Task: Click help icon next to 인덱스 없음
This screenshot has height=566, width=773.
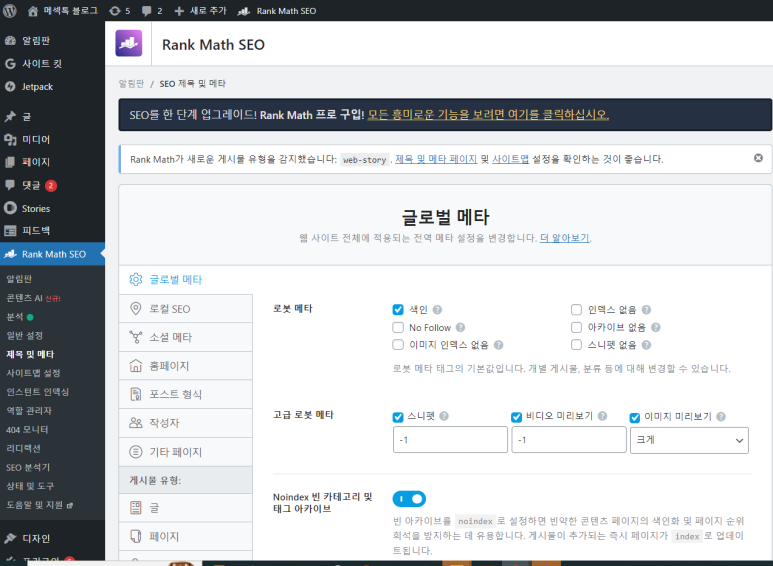Action: point(646,310)
